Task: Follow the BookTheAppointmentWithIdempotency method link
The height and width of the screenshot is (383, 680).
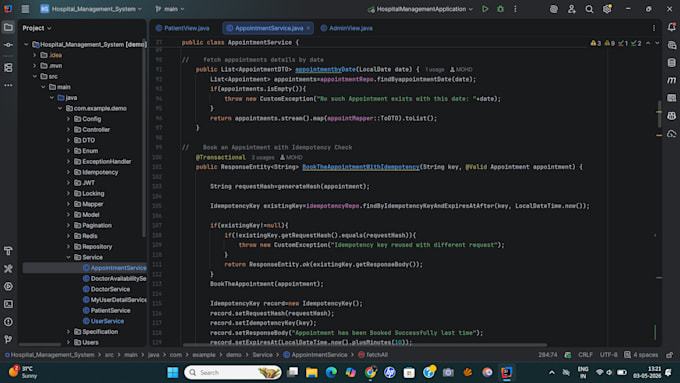Action: [360, 167]
